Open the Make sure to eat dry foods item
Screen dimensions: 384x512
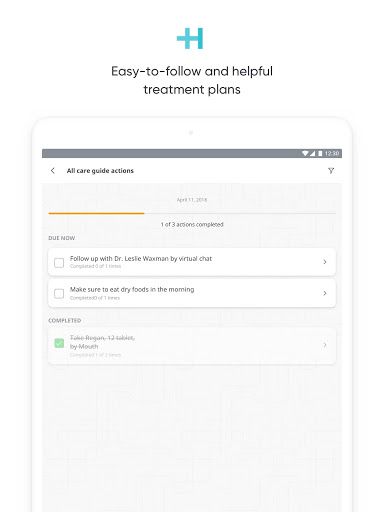click(192, 293)
